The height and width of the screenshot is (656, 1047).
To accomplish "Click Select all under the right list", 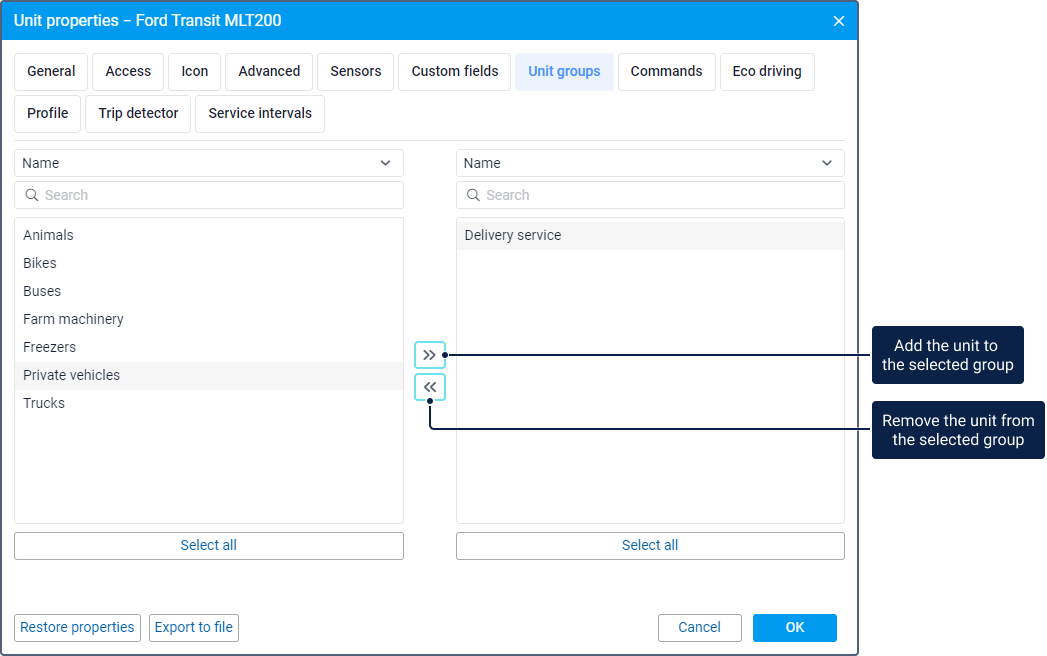I will (650, 546).
